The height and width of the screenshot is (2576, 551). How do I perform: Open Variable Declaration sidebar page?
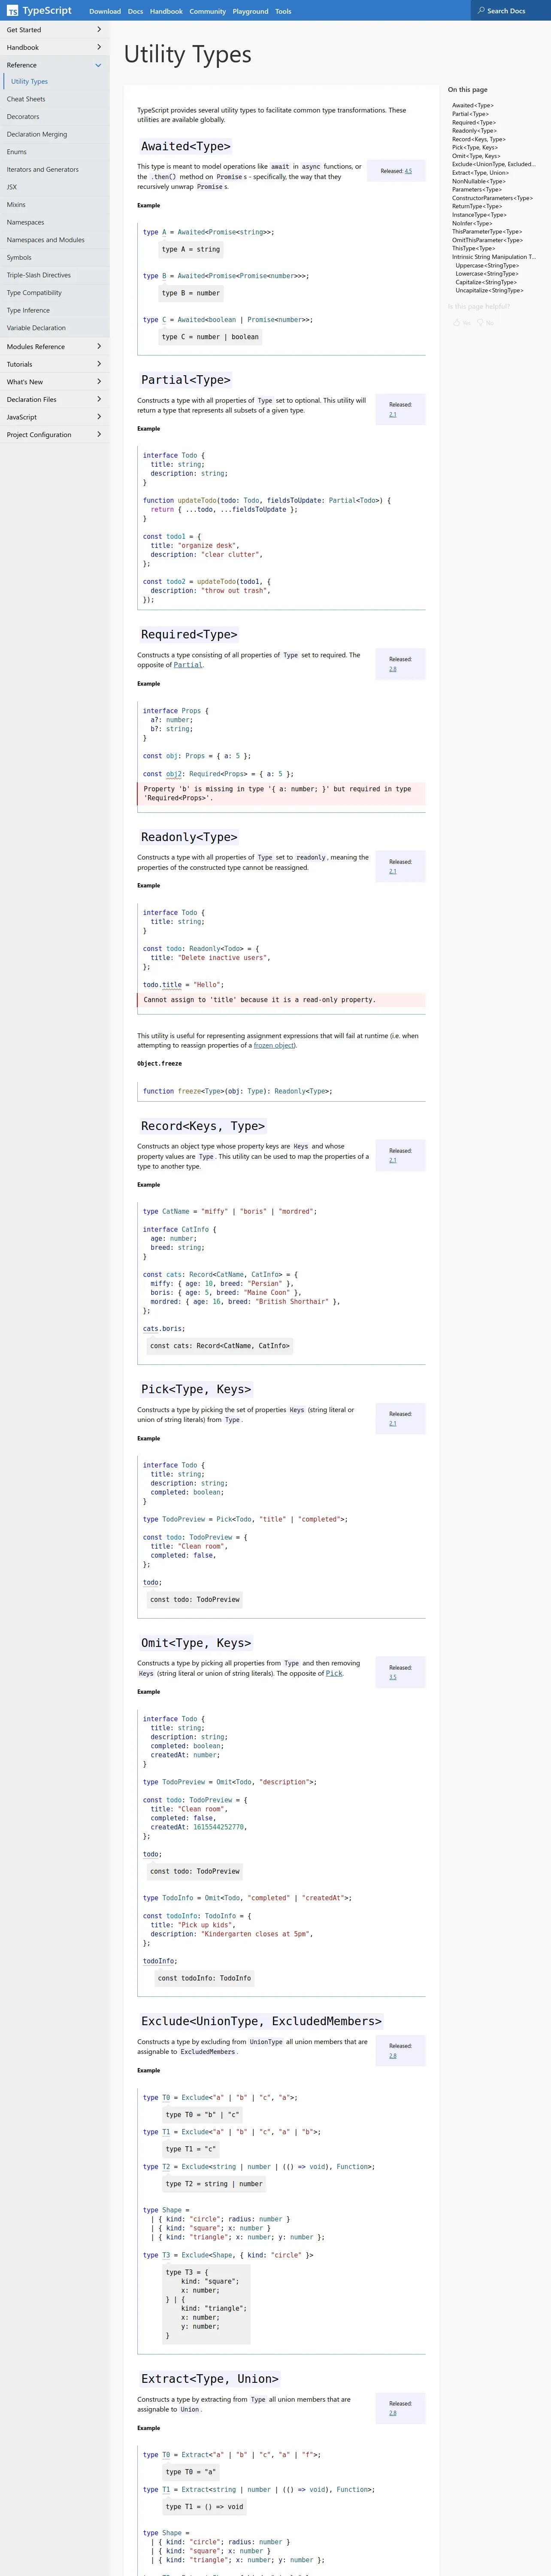tap(54, 328)
